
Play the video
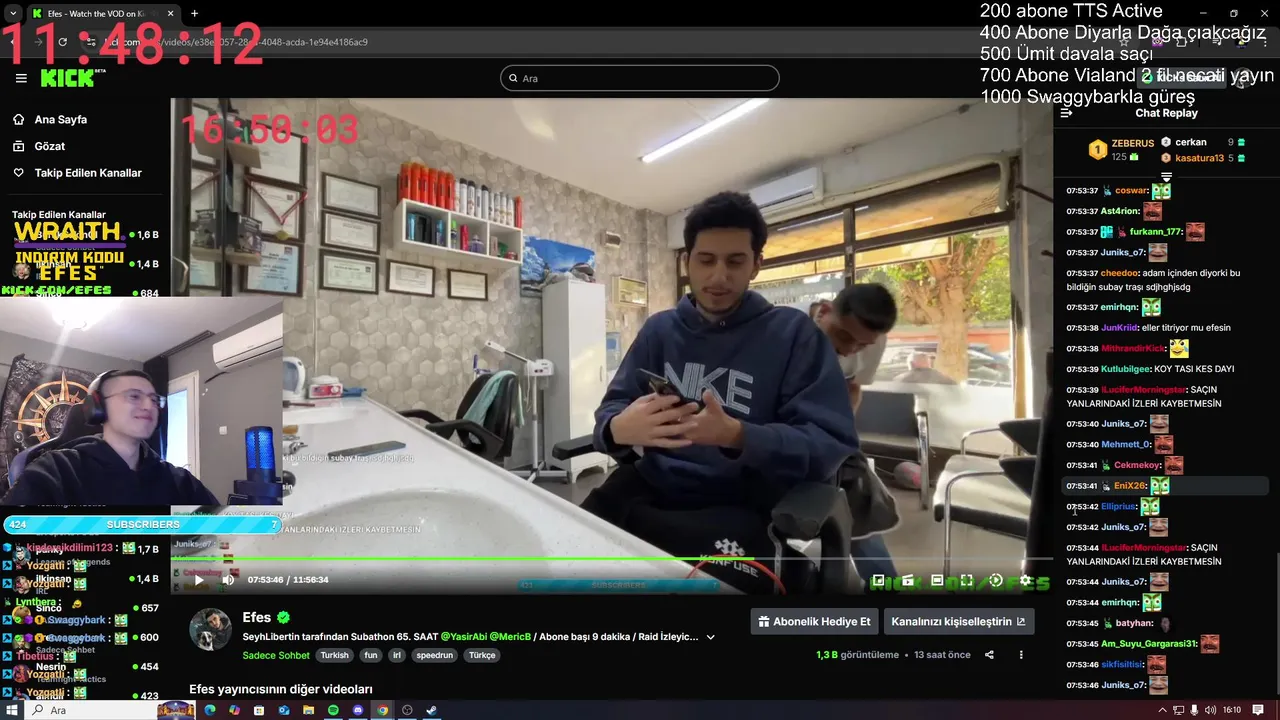pyautogui.click(x=199, y=580)
